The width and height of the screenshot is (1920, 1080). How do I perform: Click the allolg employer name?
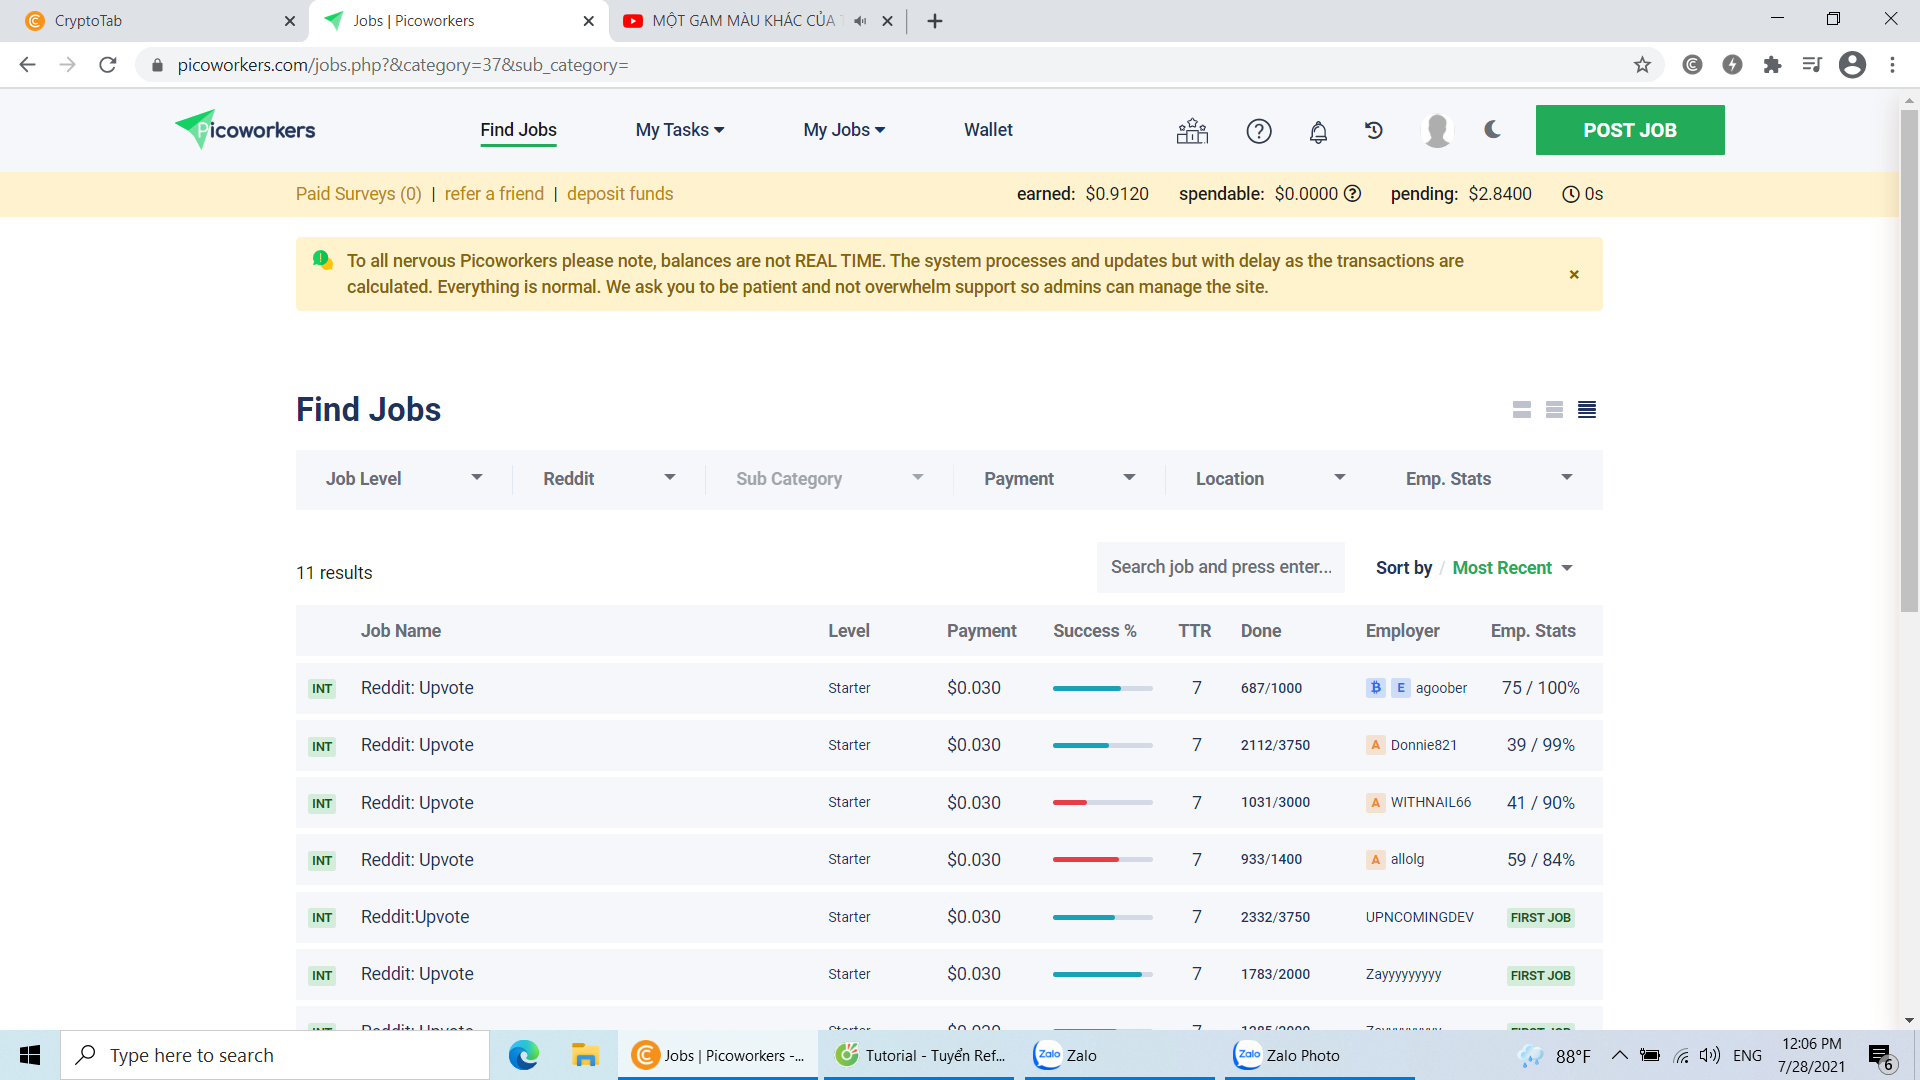[1407, 859]
